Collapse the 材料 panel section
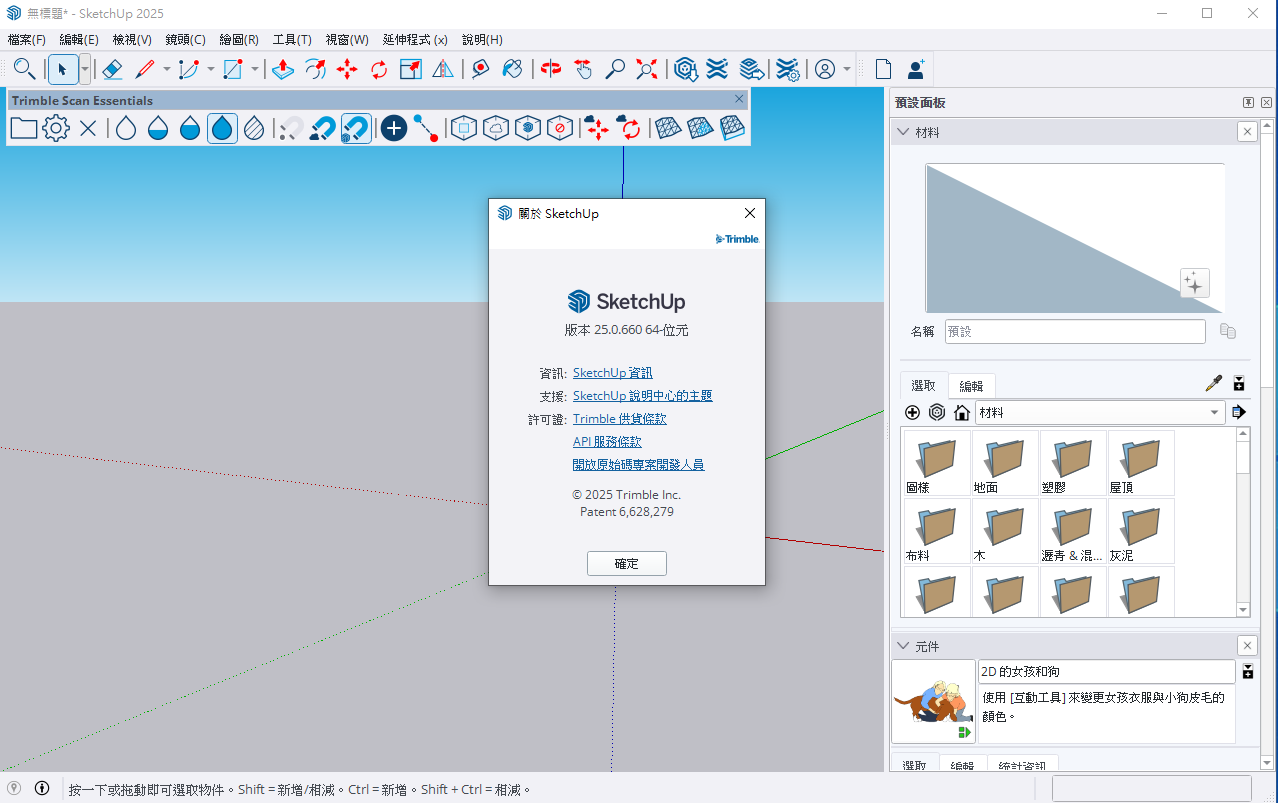This screenshot has height=803, width=1278. (x=904, y=132)
